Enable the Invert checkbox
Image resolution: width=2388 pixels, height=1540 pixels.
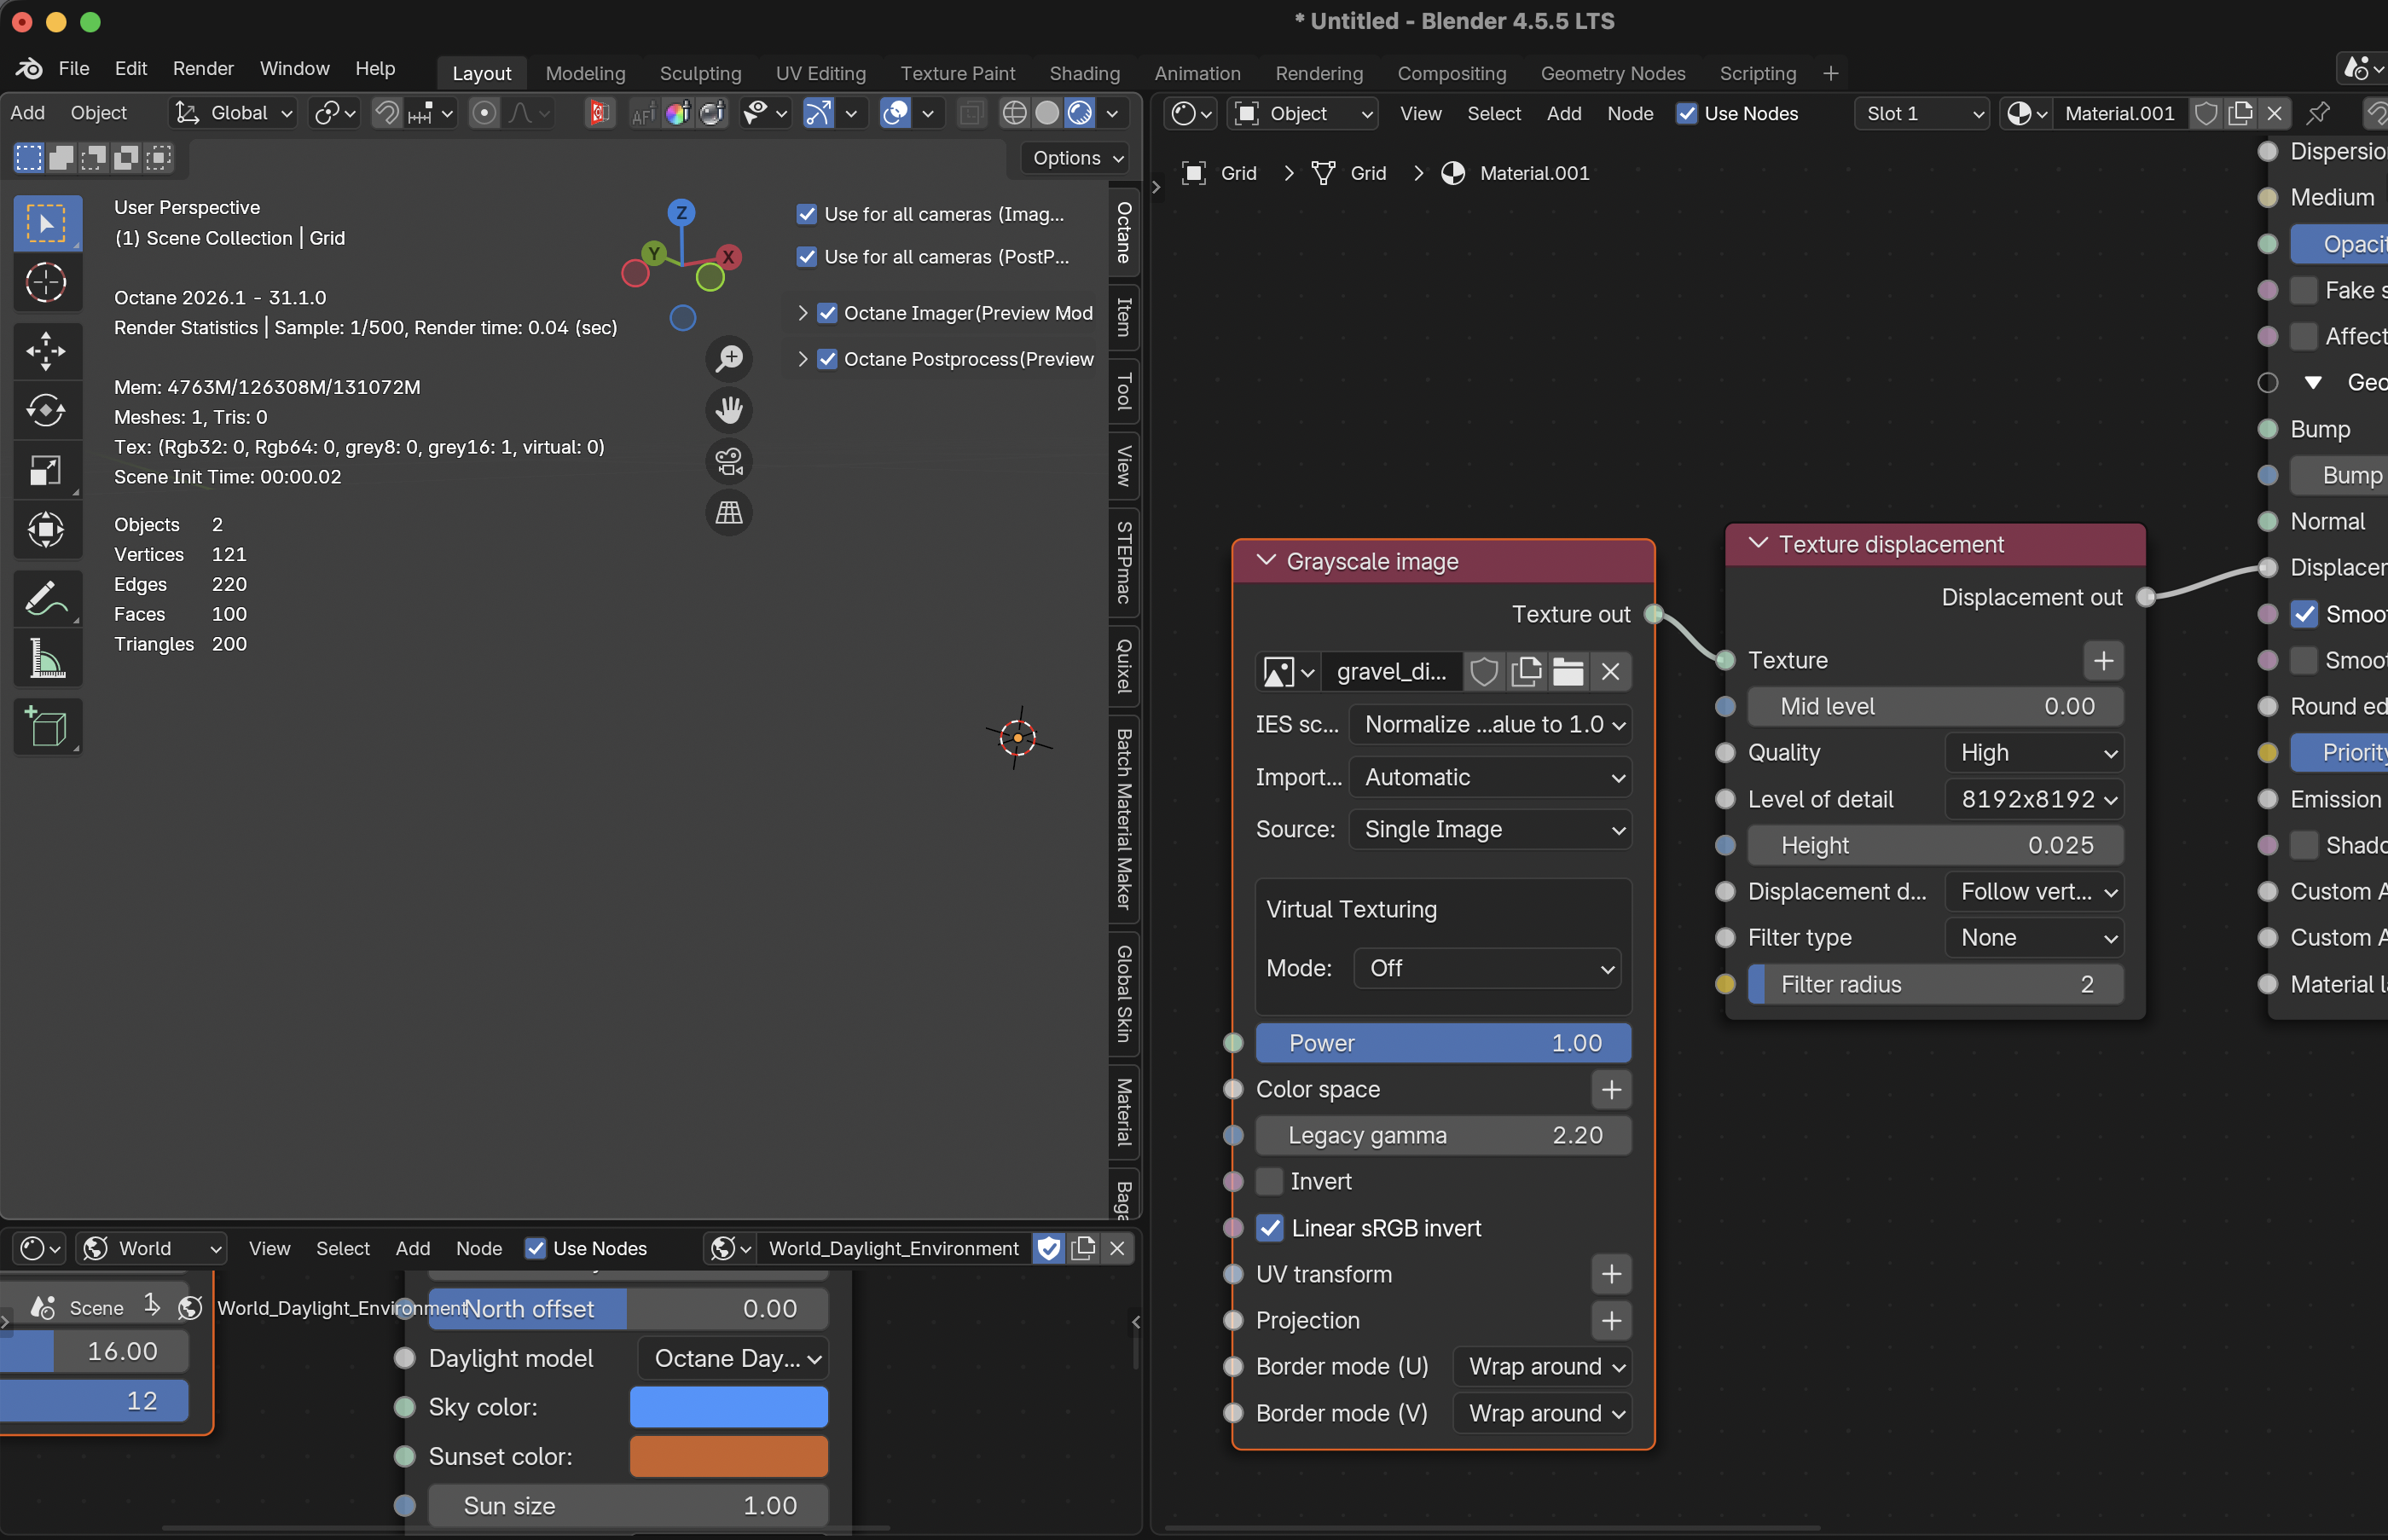(x=1270, y=1182)
